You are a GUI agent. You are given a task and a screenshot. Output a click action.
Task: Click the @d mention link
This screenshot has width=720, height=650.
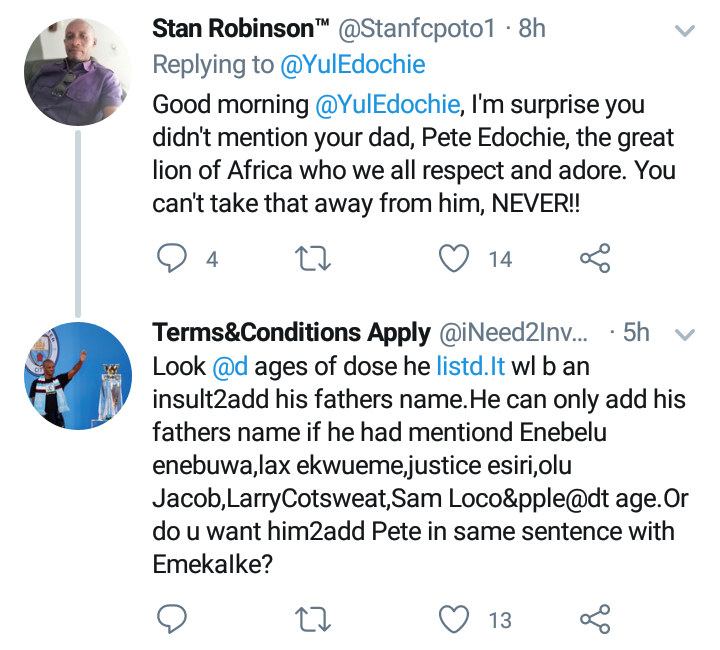tap(231, 367)
